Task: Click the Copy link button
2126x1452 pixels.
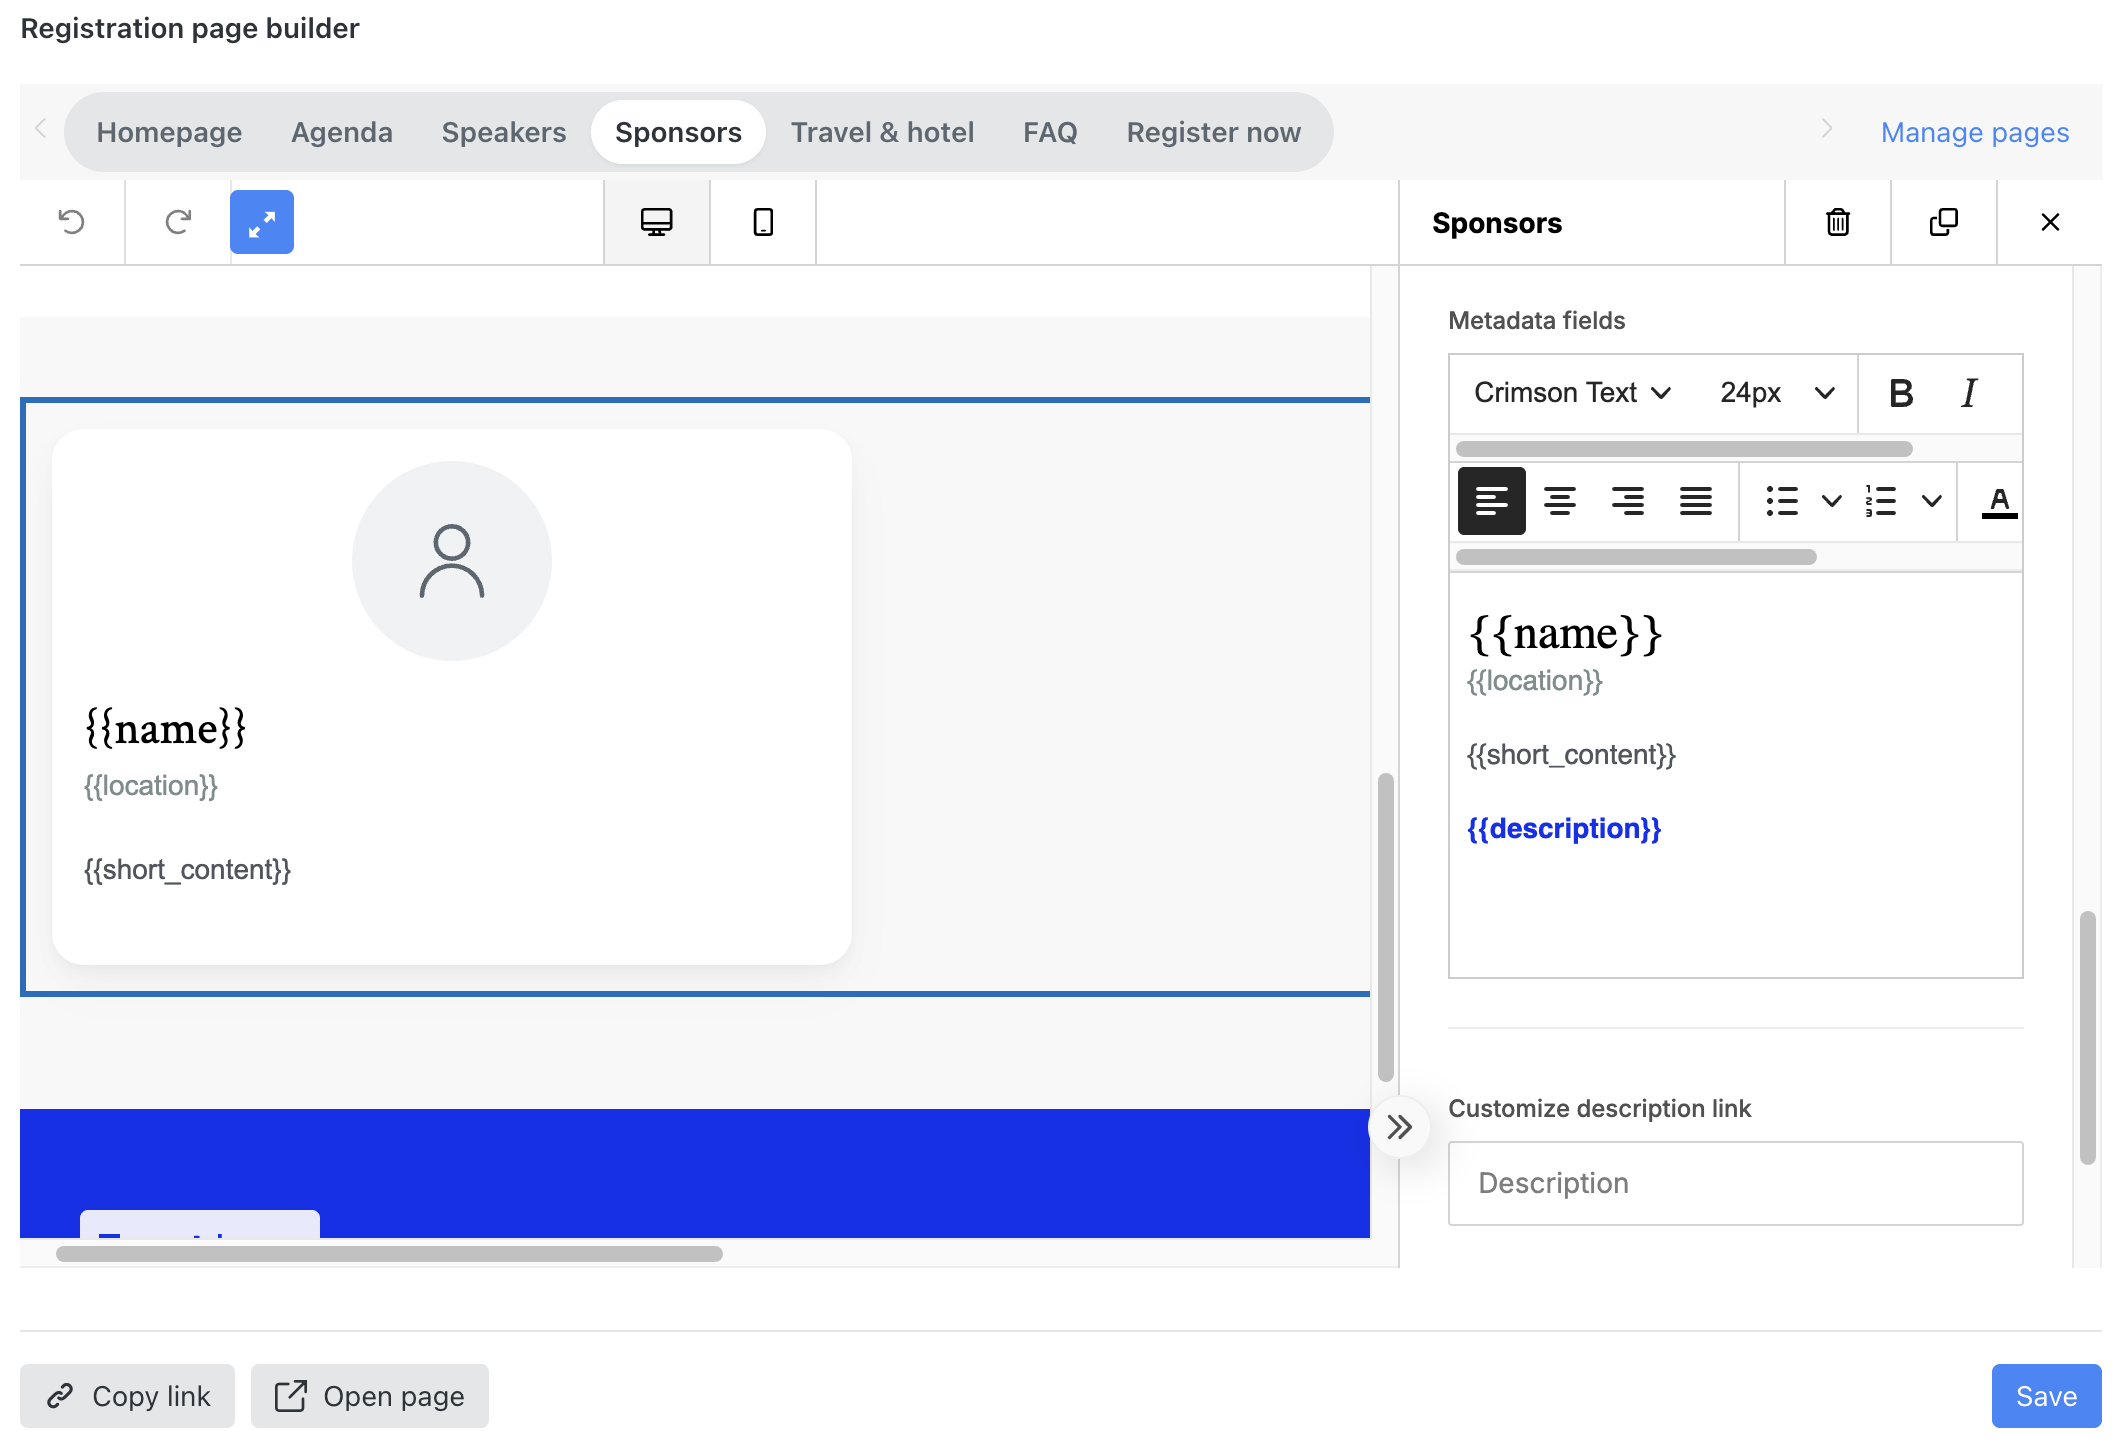Action: point(127,1396)
